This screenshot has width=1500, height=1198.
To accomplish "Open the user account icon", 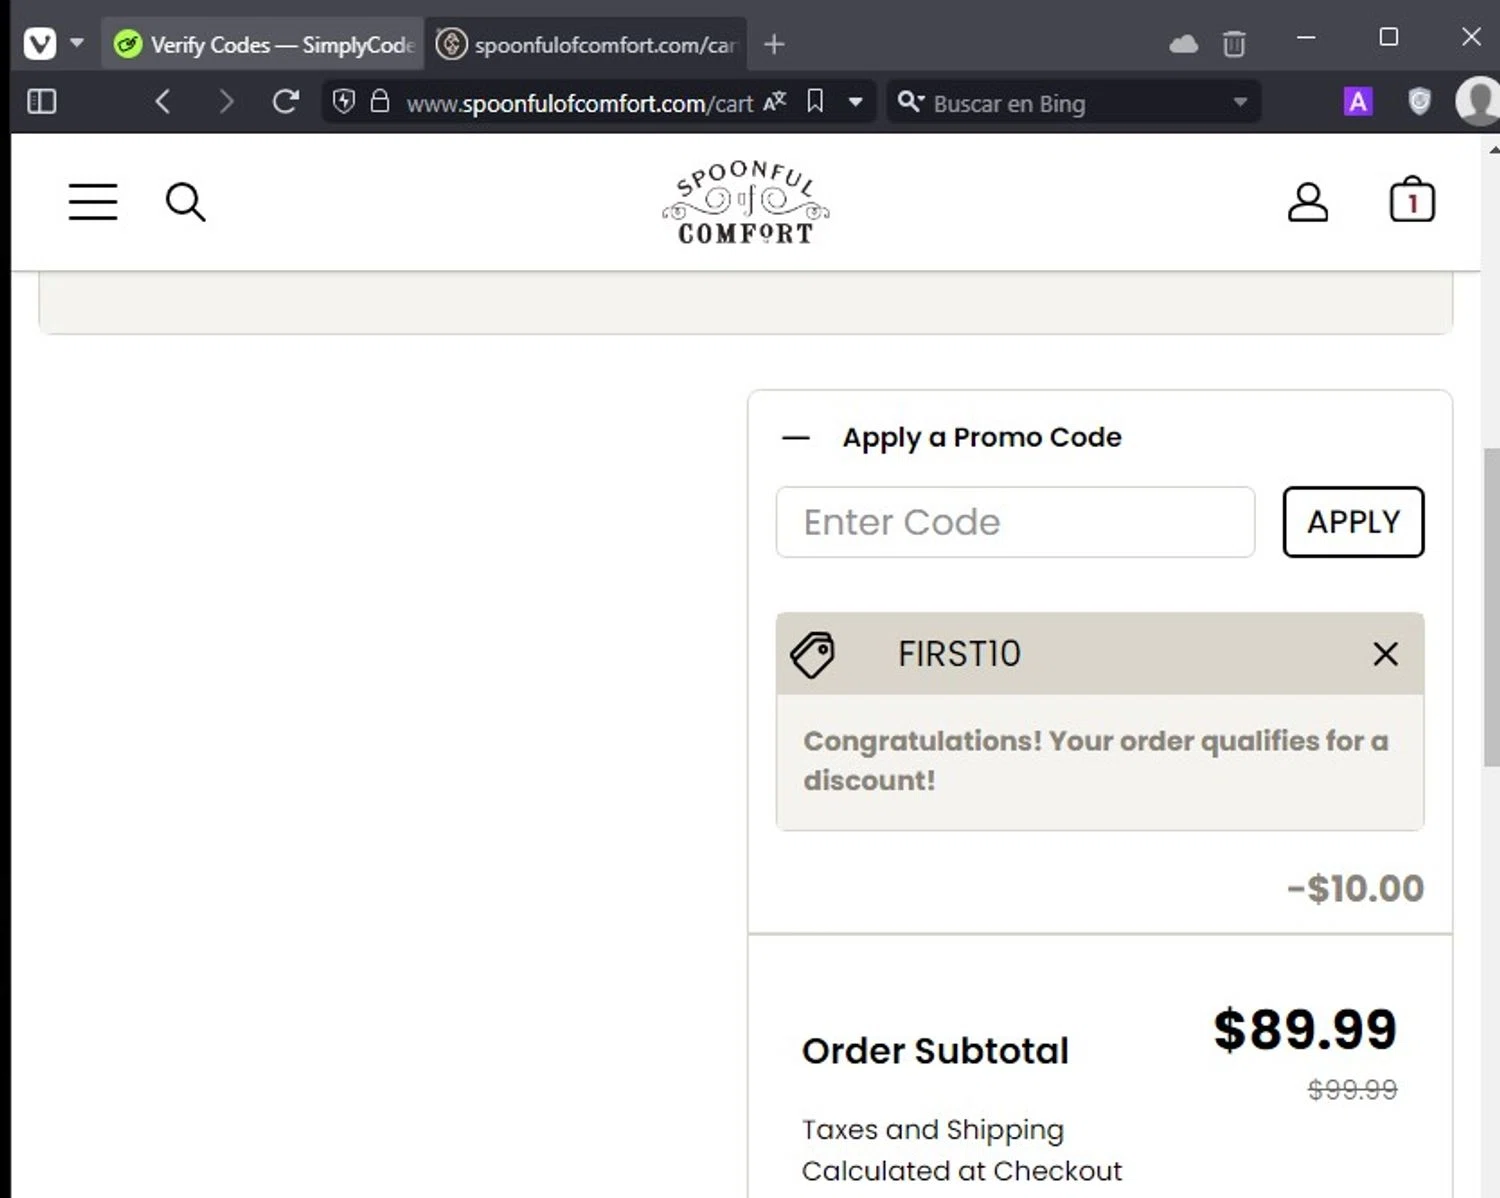I will click(1307, 201).
